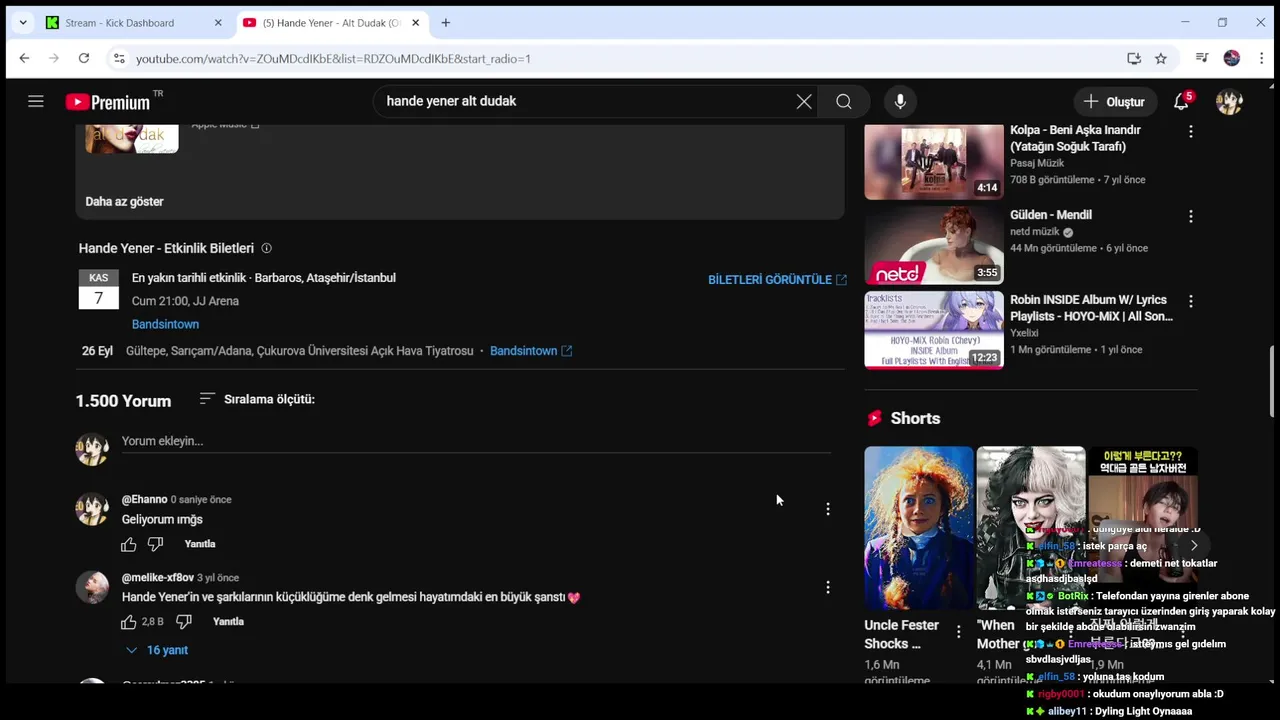The height and width of the screenshot is (720, 1280).
Task: Grab the page vertical scrollbar thumb
Action: coord(1273,381)
